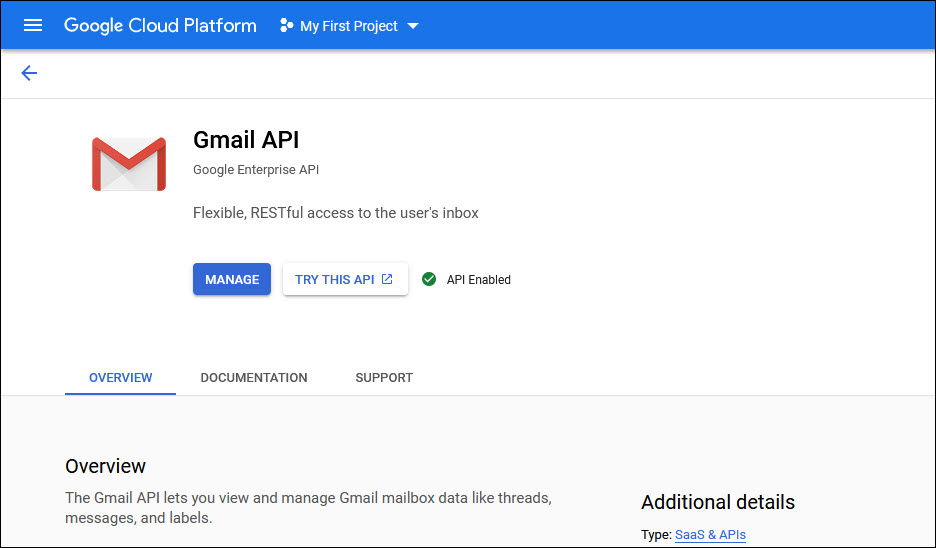This screenshot has height=548, width=936.
Task: Click the Google Cloud Platform logo
Action: pyautogui.click(x=160, y=25)
